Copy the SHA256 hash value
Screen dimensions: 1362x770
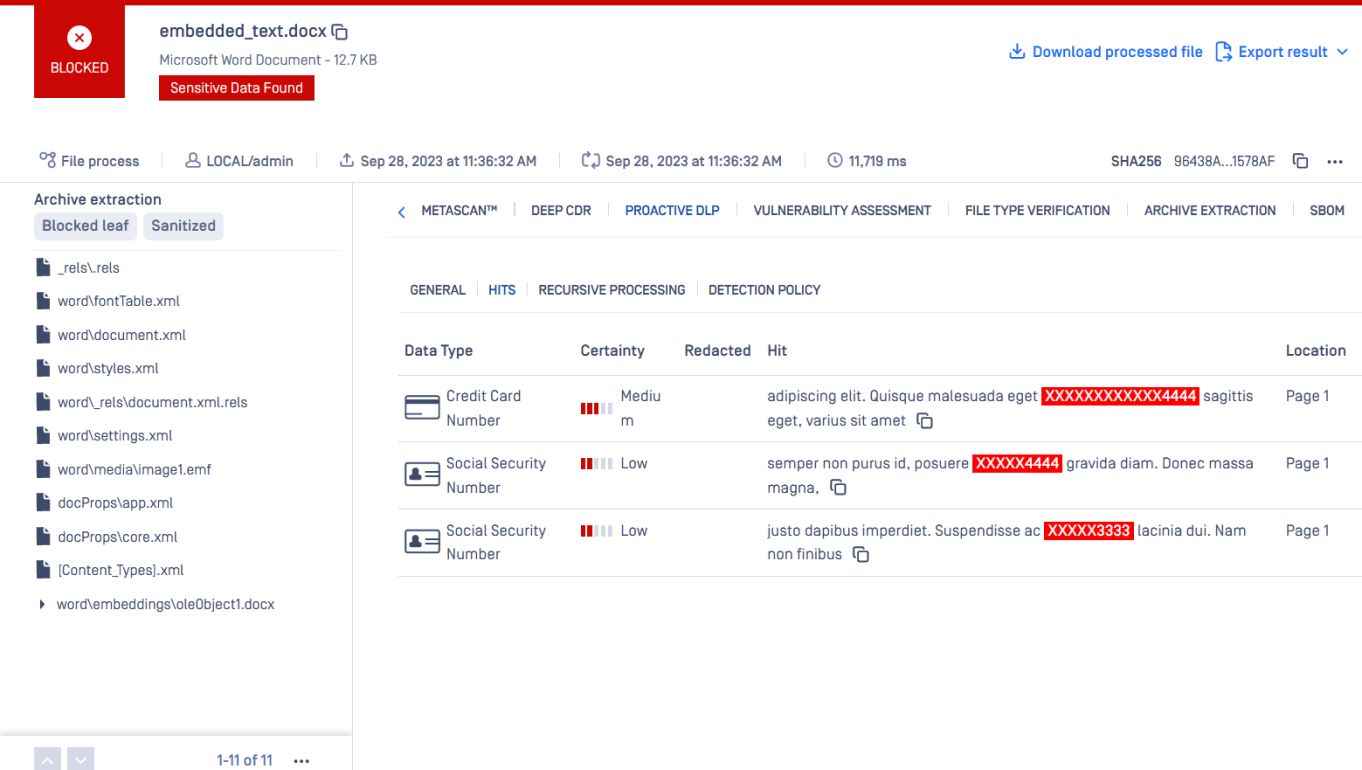coord(1300,161)
